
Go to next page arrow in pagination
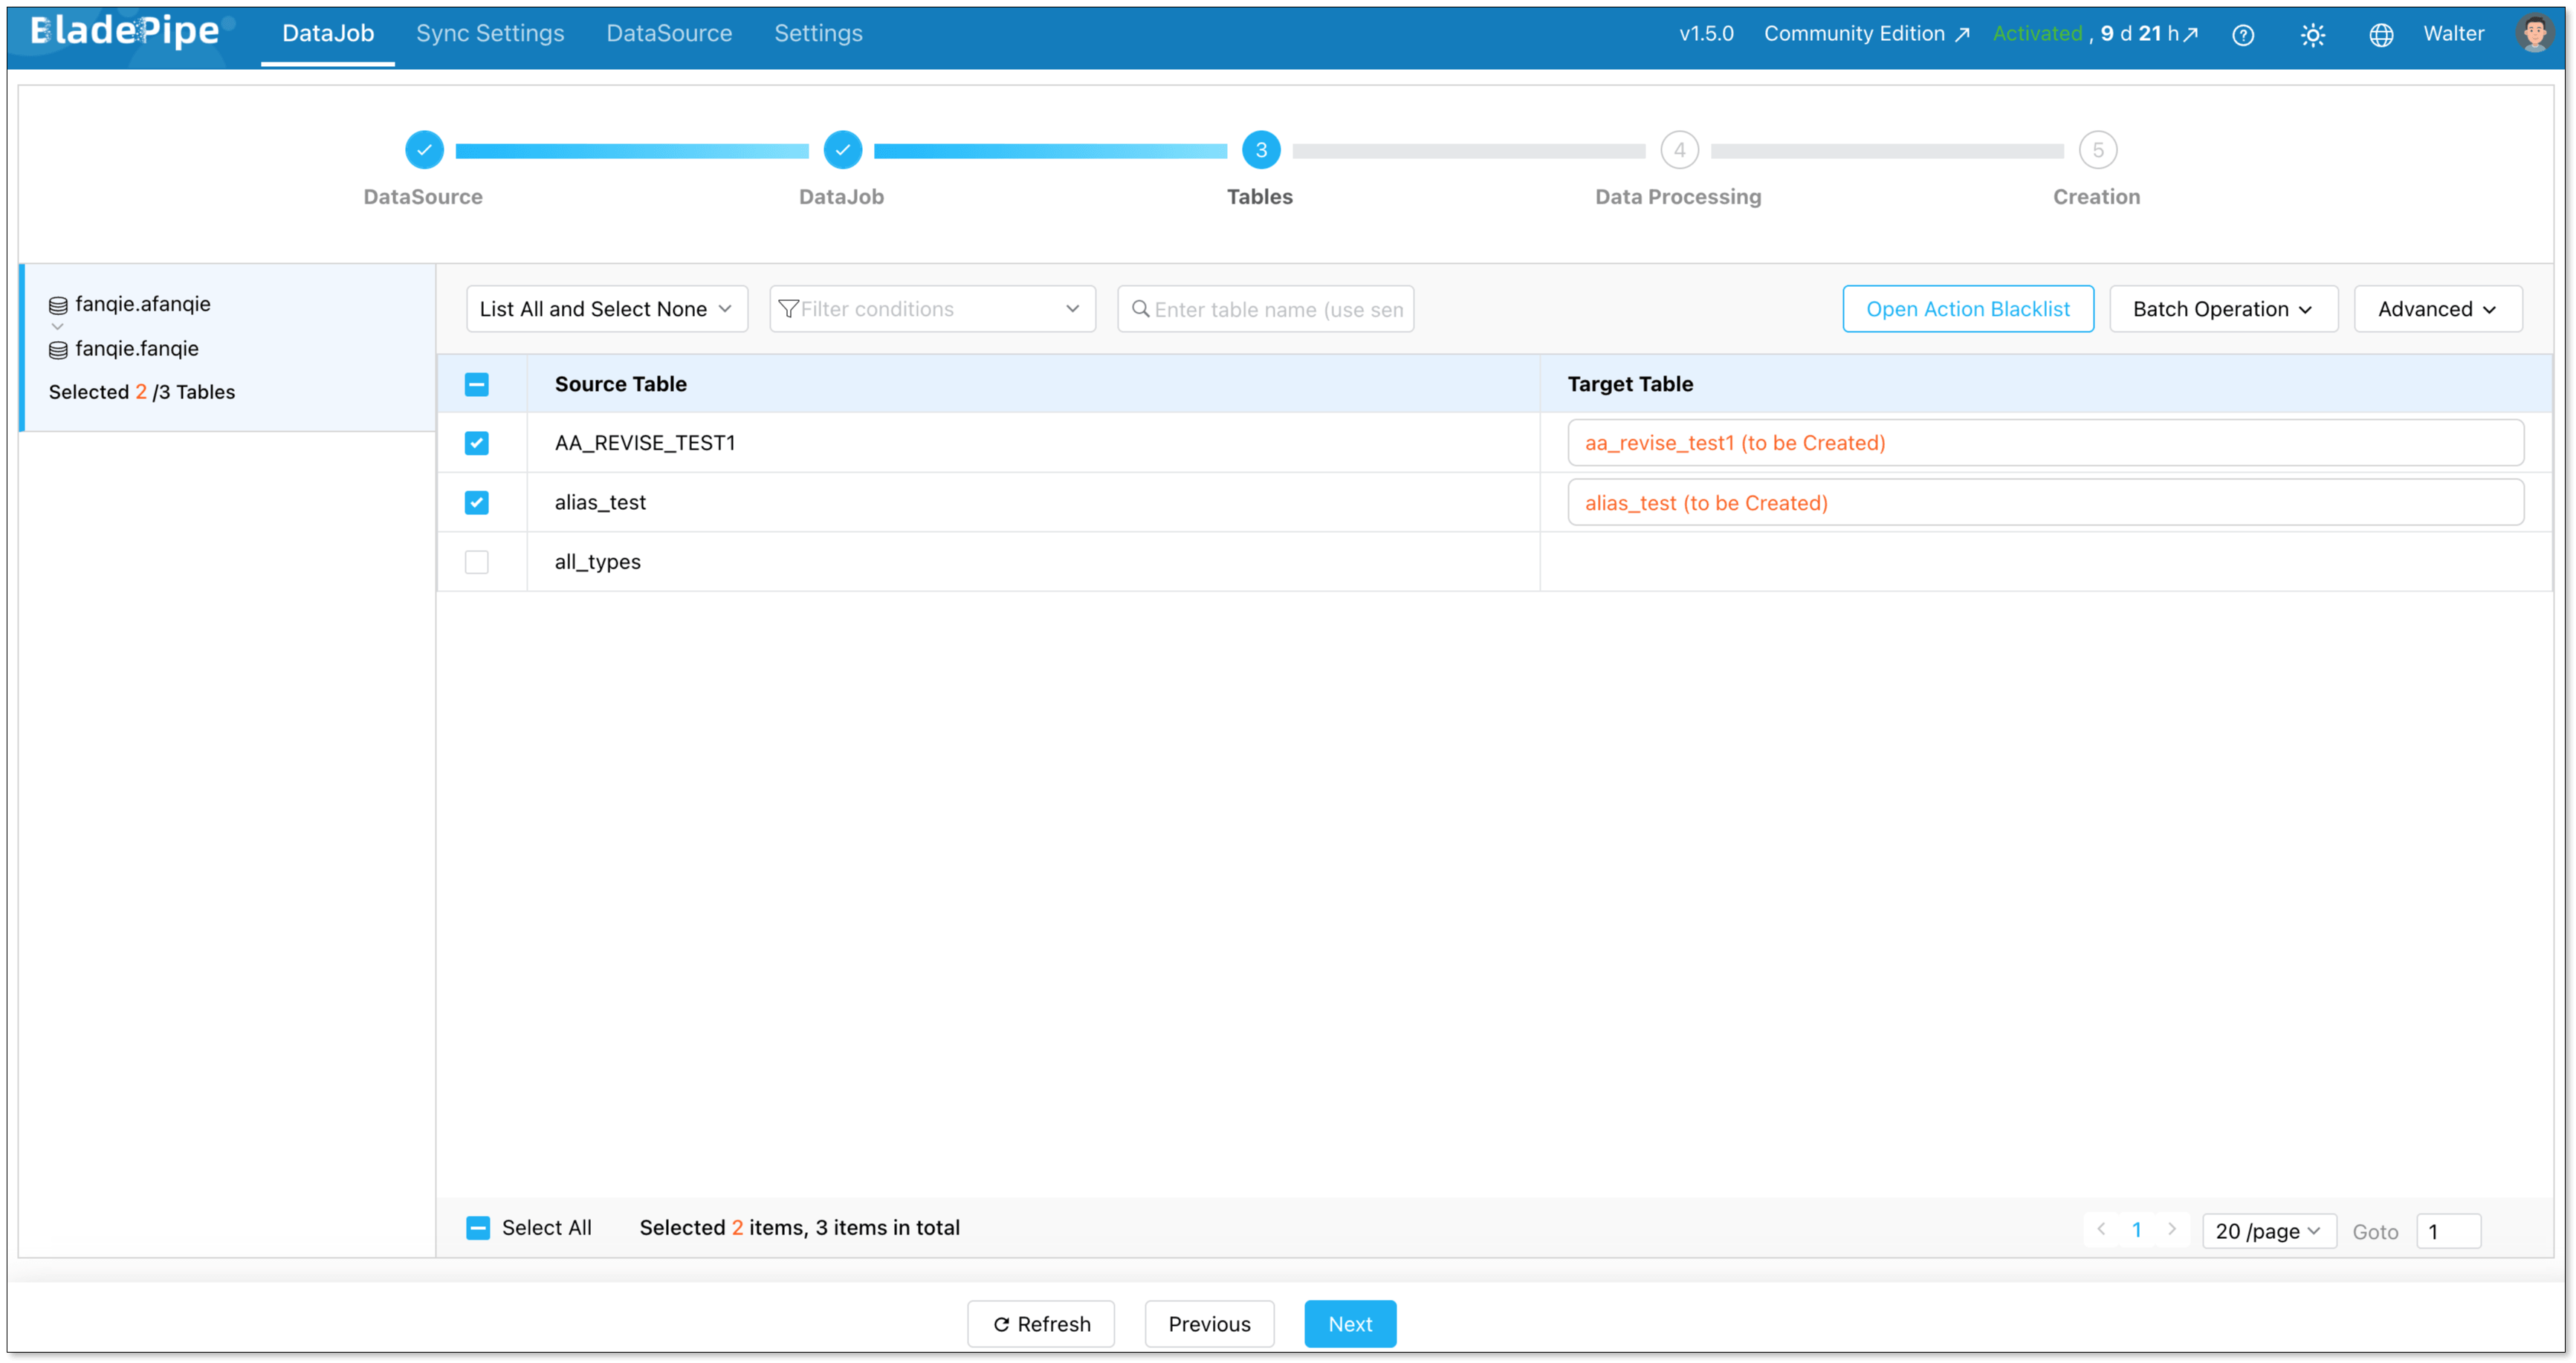pos(2172,1229)
